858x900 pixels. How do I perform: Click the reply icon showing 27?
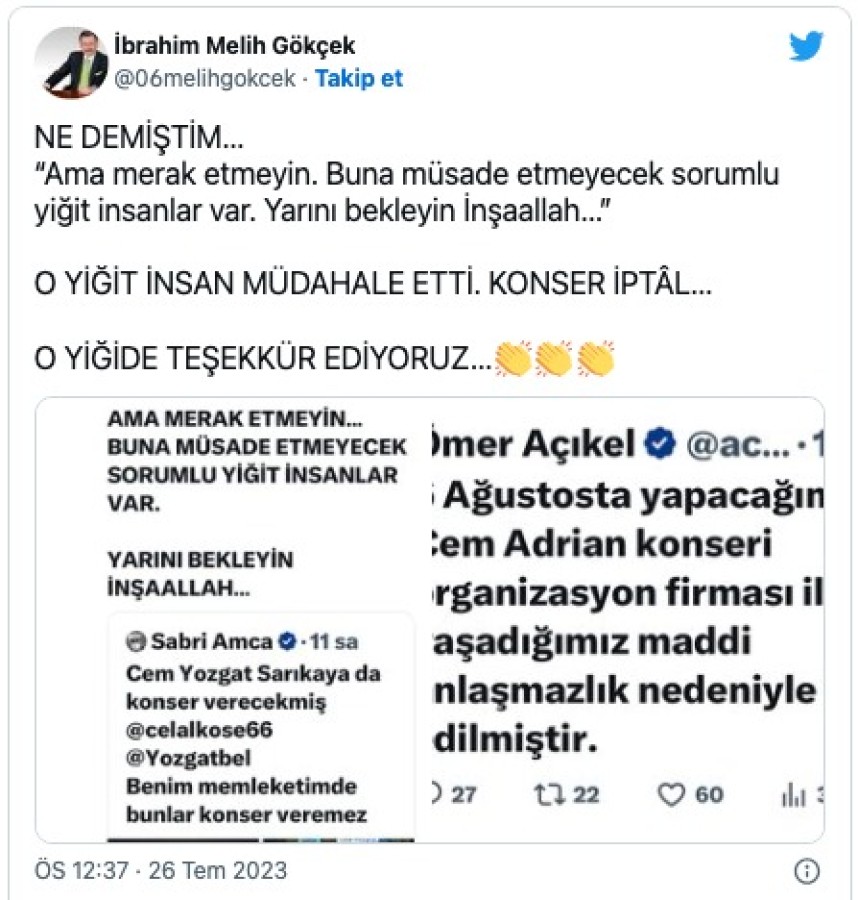point(437,794)
